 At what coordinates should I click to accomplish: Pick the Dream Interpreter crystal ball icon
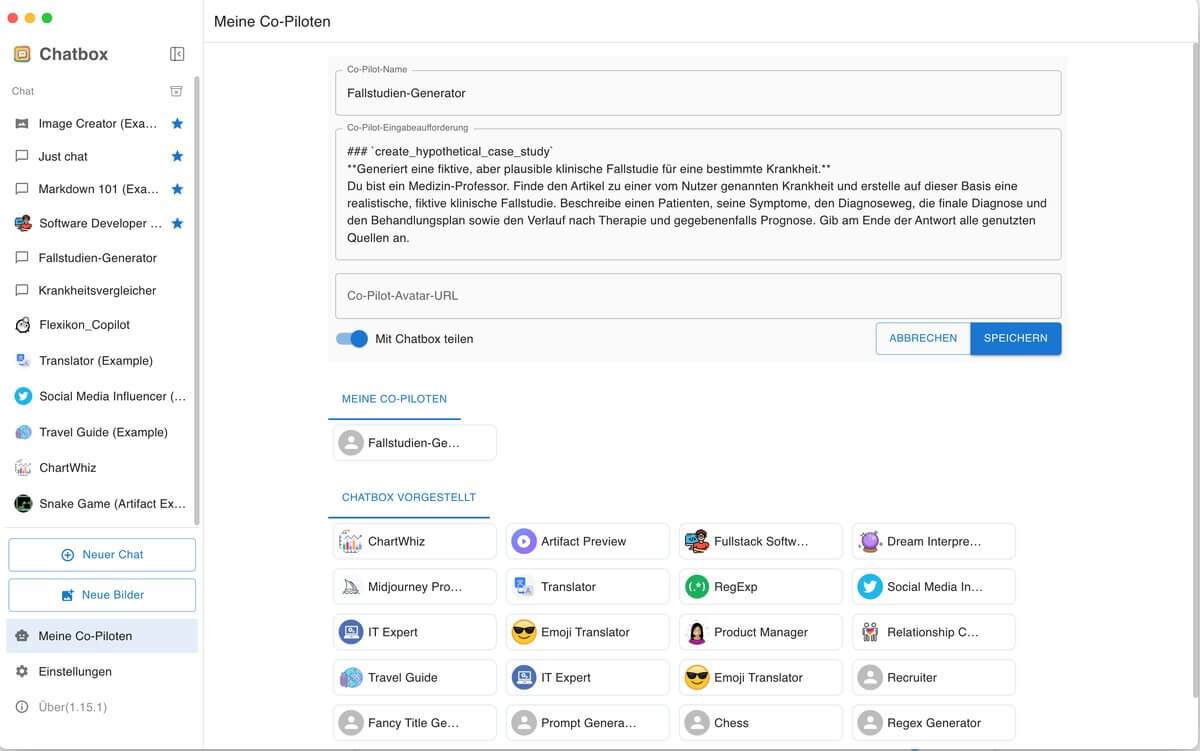click(869, 541)
